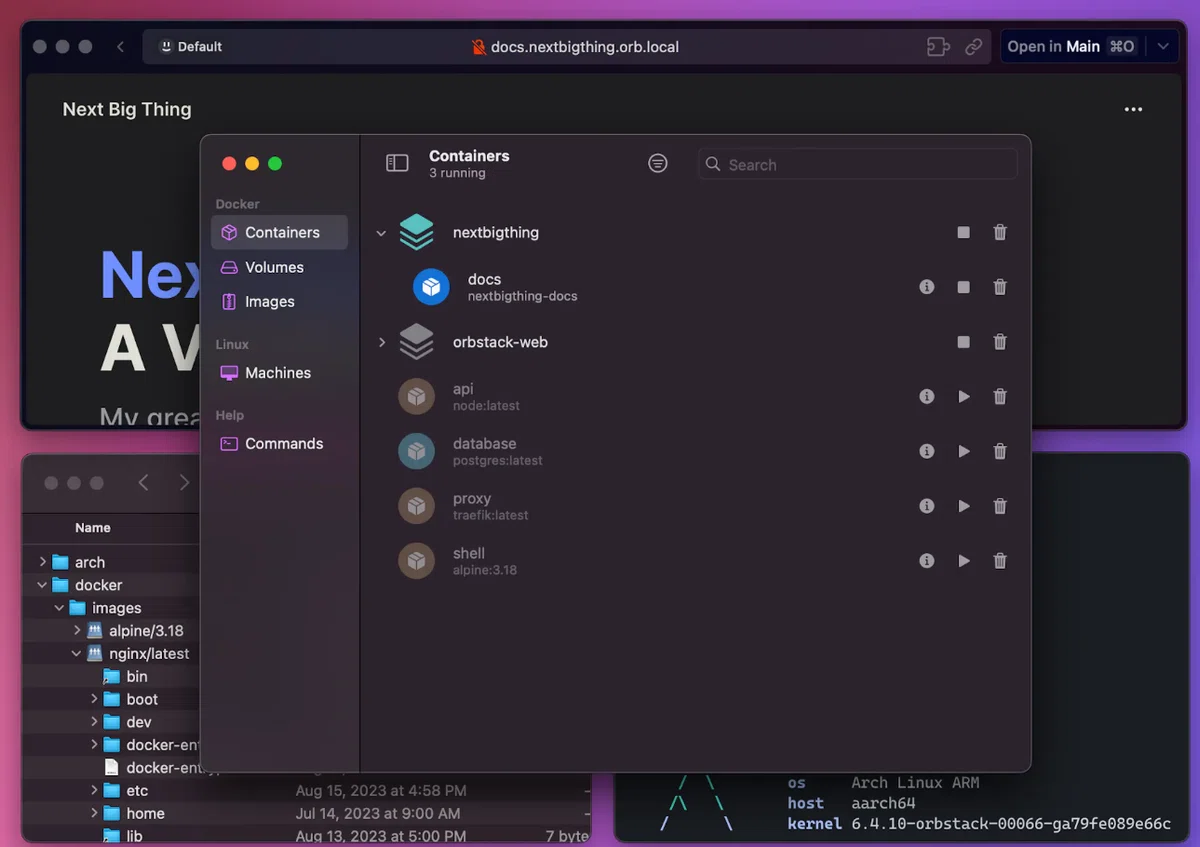Collapse the nextbigthing group

point(381,233)
